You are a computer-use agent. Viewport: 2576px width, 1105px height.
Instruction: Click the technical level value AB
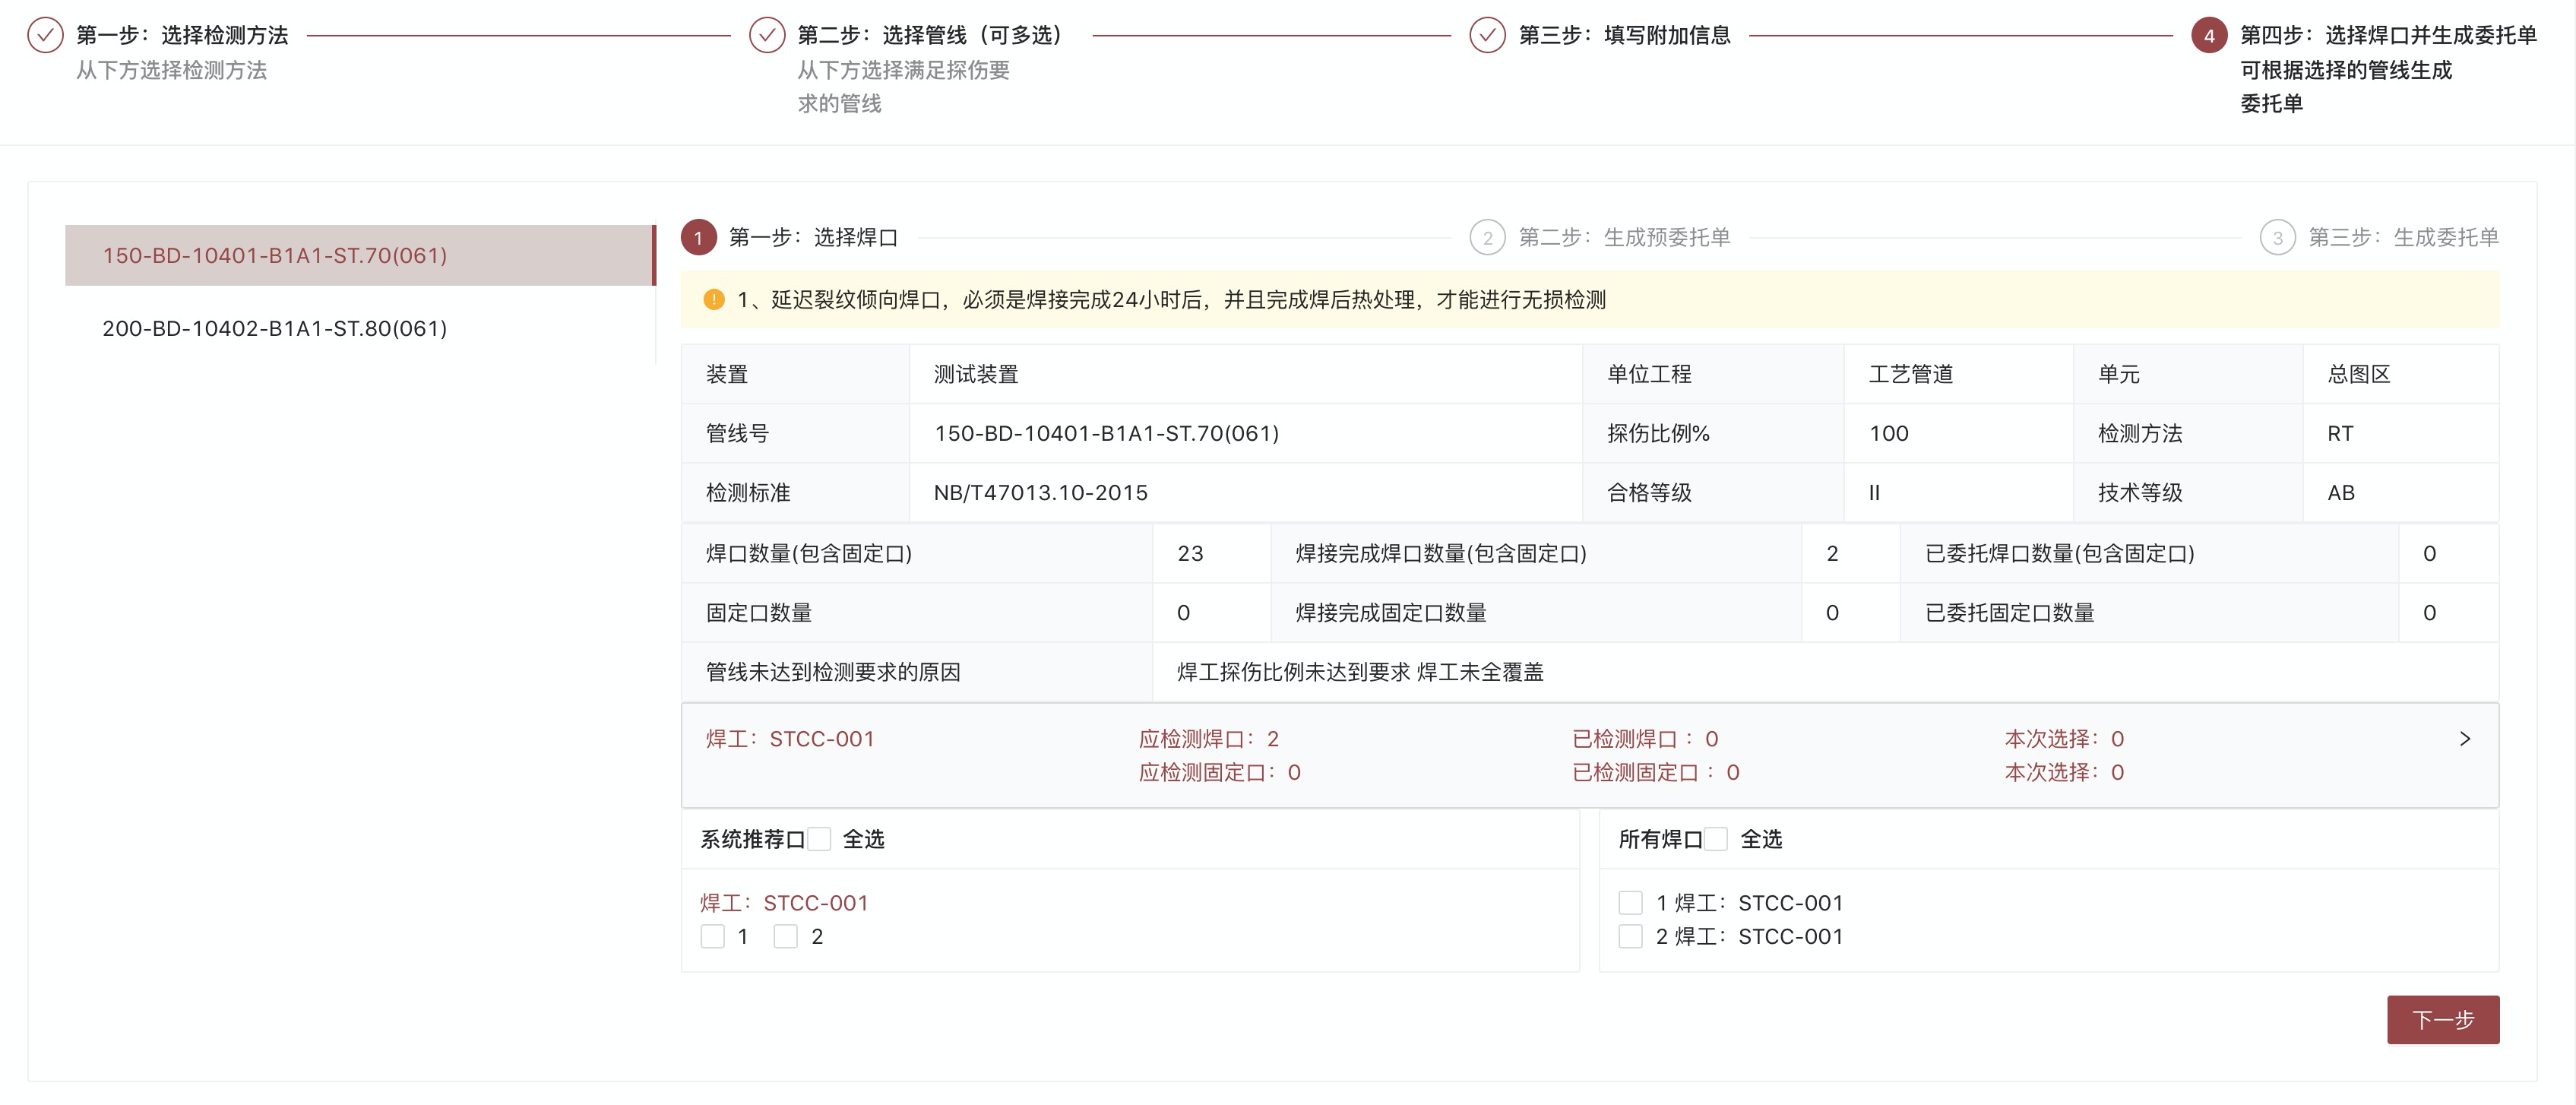[2341, 492]
